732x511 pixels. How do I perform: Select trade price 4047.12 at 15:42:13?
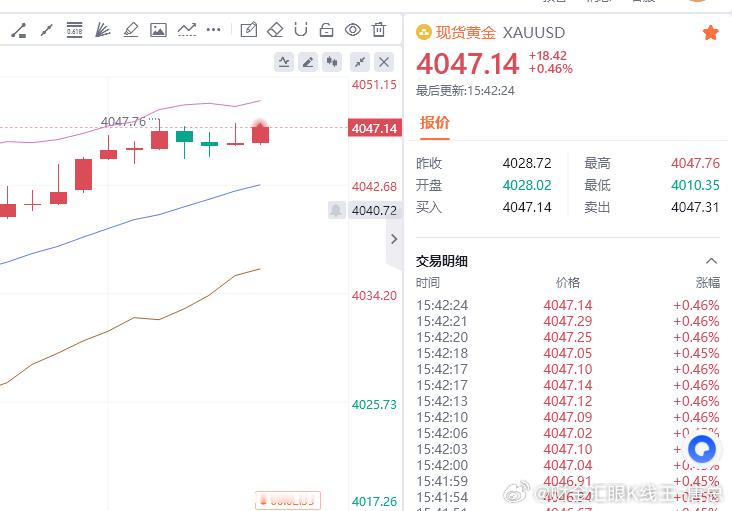pyautogui.click(x=568, y=401)
